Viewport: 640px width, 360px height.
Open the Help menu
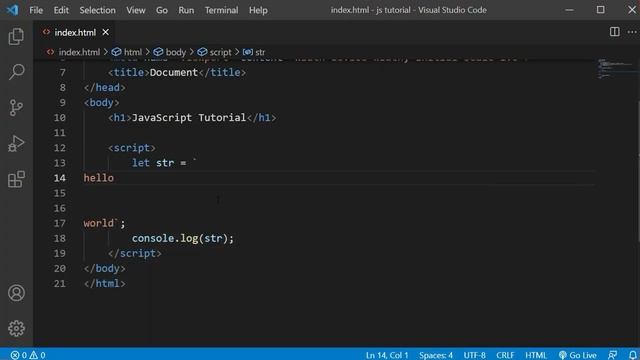(258, 10)
